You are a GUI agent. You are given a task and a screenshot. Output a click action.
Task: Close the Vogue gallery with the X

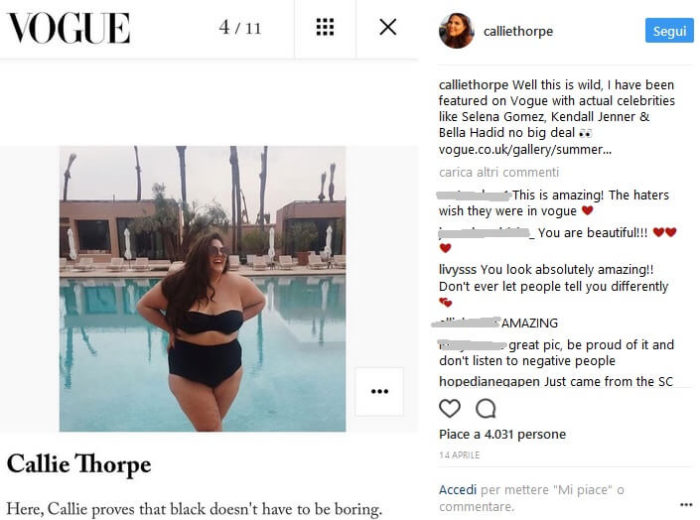(388, 27)
